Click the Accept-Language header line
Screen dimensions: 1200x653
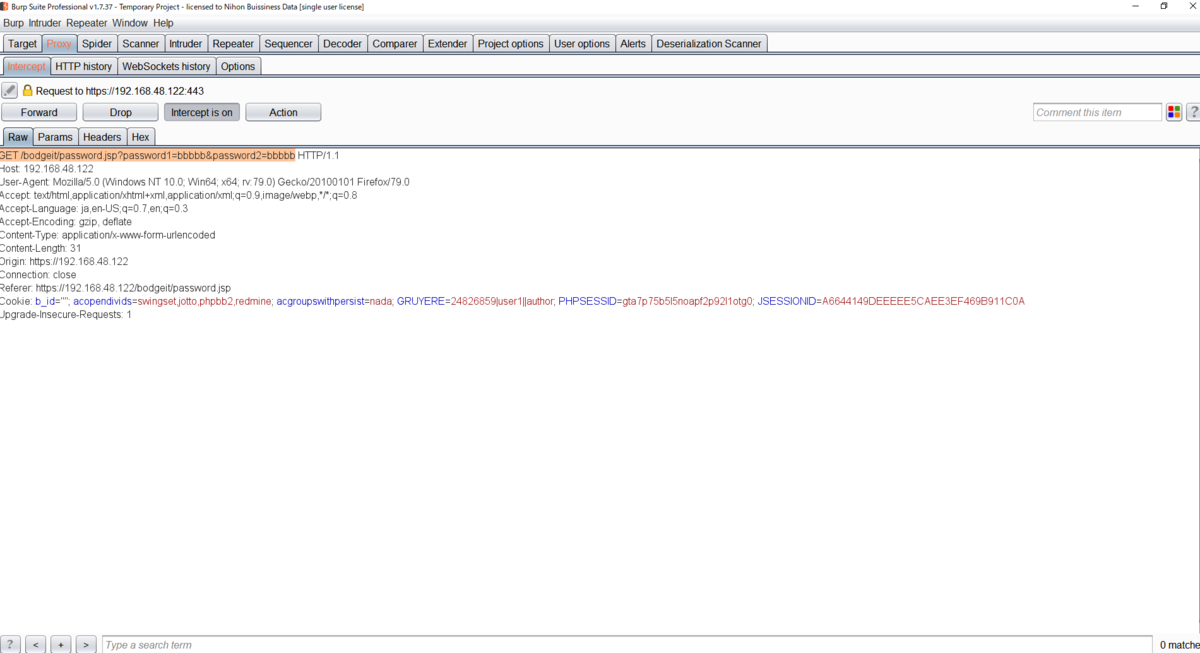[94, 209]
